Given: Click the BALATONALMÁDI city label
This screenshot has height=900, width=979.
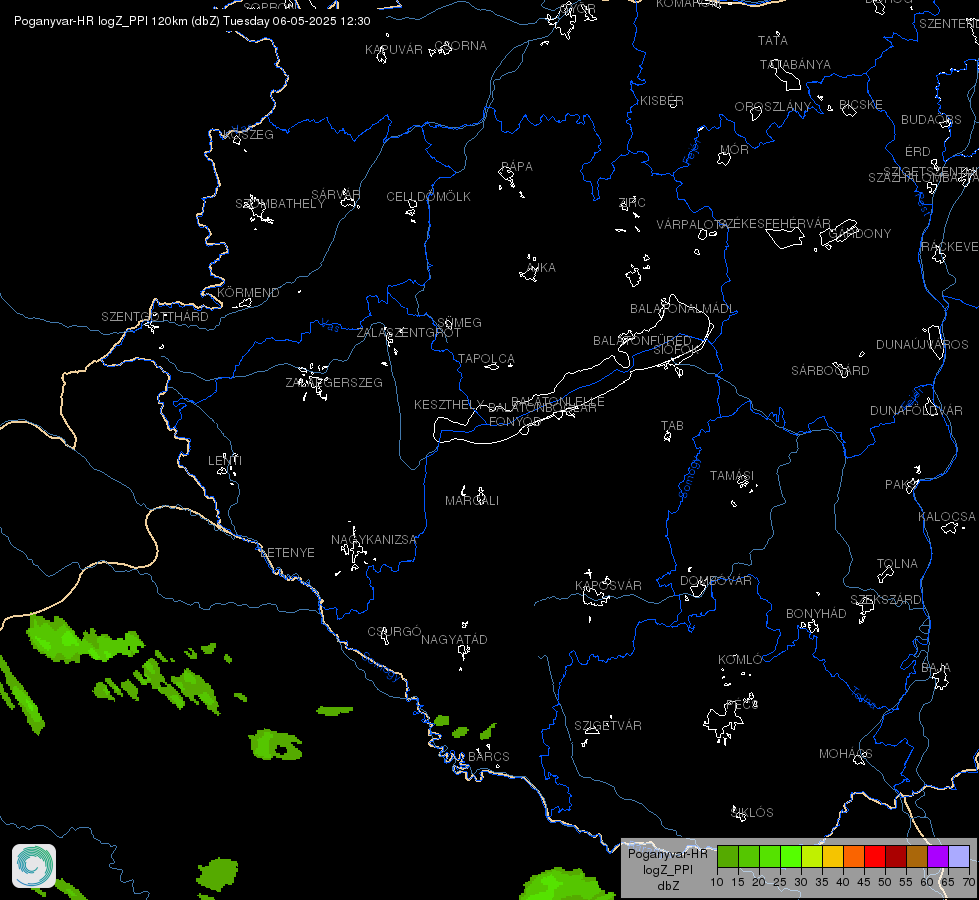Looking at the screenshot, I should coord(682,309).
